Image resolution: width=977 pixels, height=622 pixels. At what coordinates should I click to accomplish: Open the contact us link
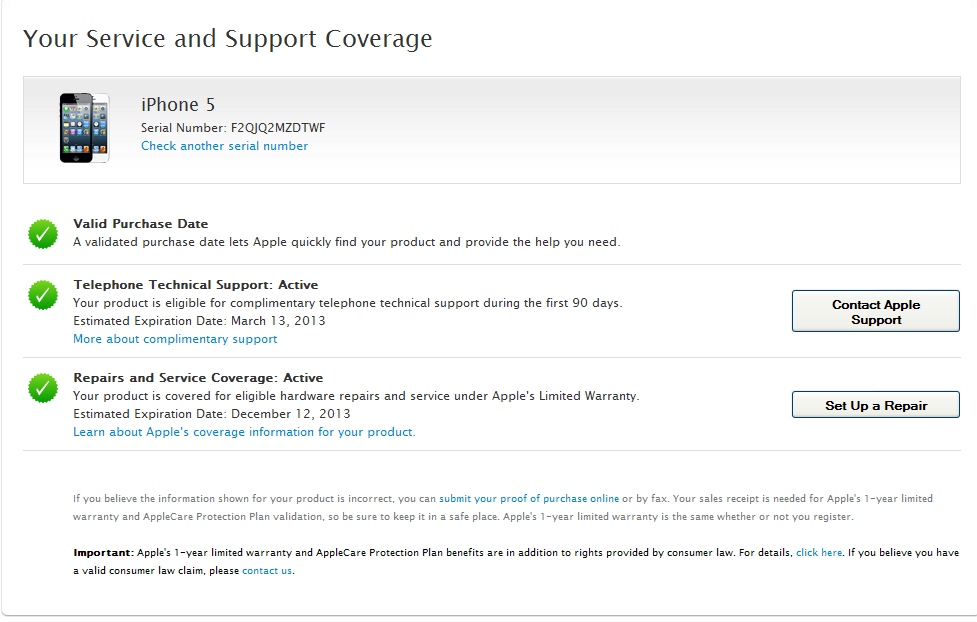(267, 570)
